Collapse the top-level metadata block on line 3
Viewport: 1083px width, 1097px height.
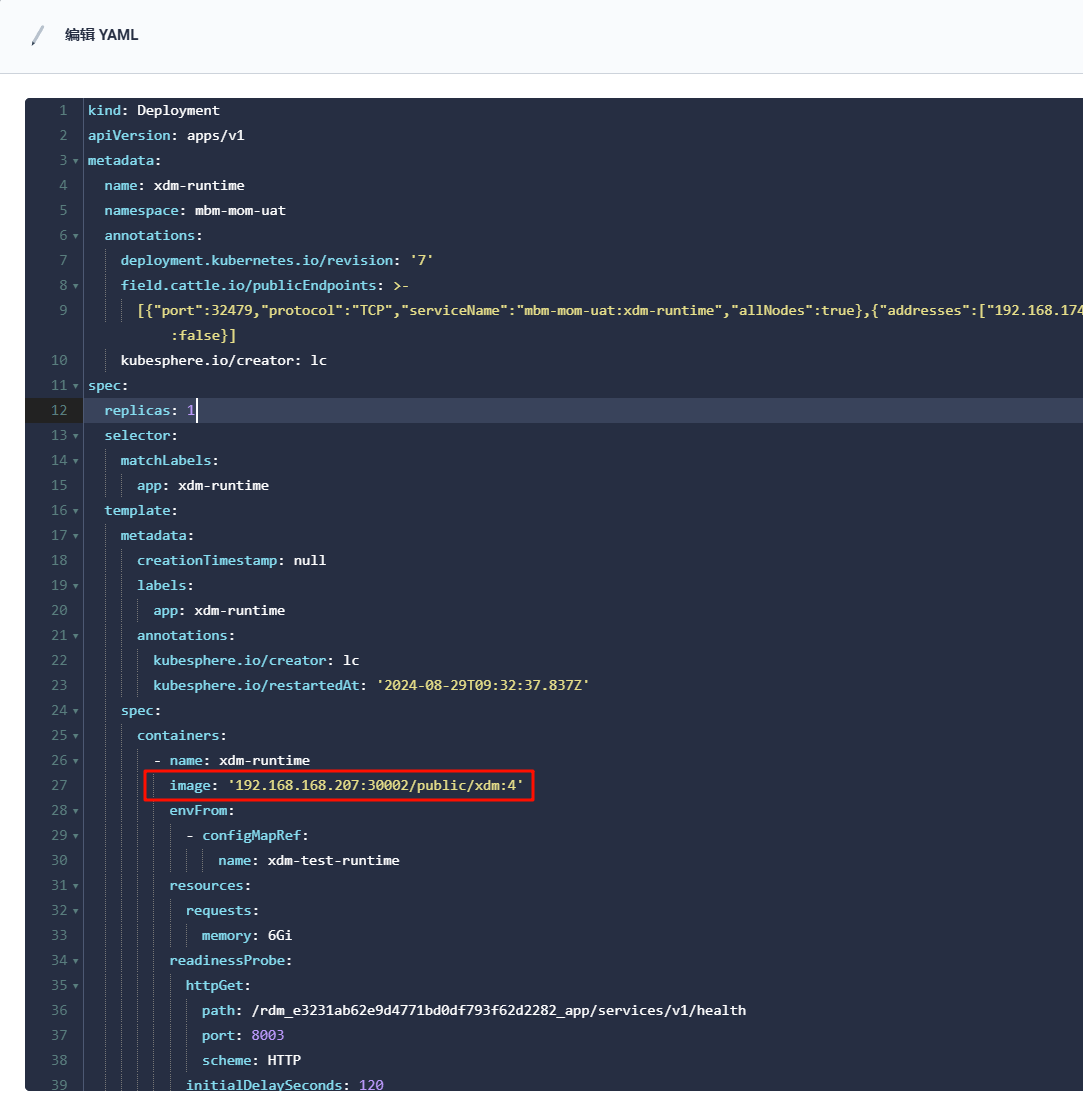76,160
